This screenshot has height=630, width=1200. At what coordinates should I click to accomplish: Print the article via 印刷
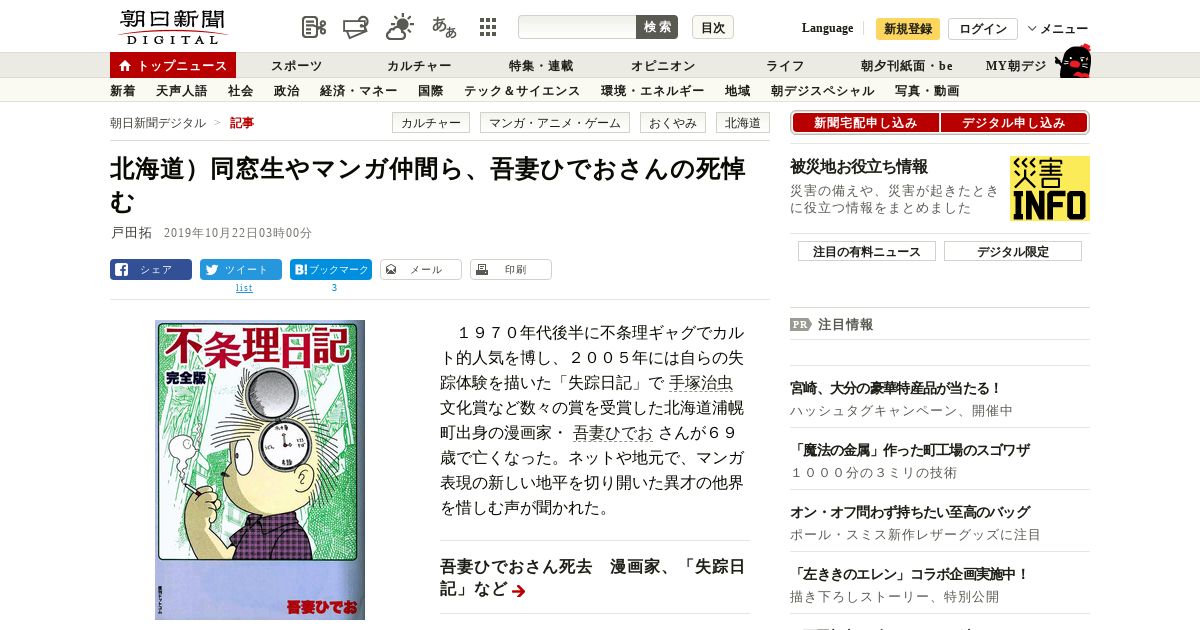point(511,270)
